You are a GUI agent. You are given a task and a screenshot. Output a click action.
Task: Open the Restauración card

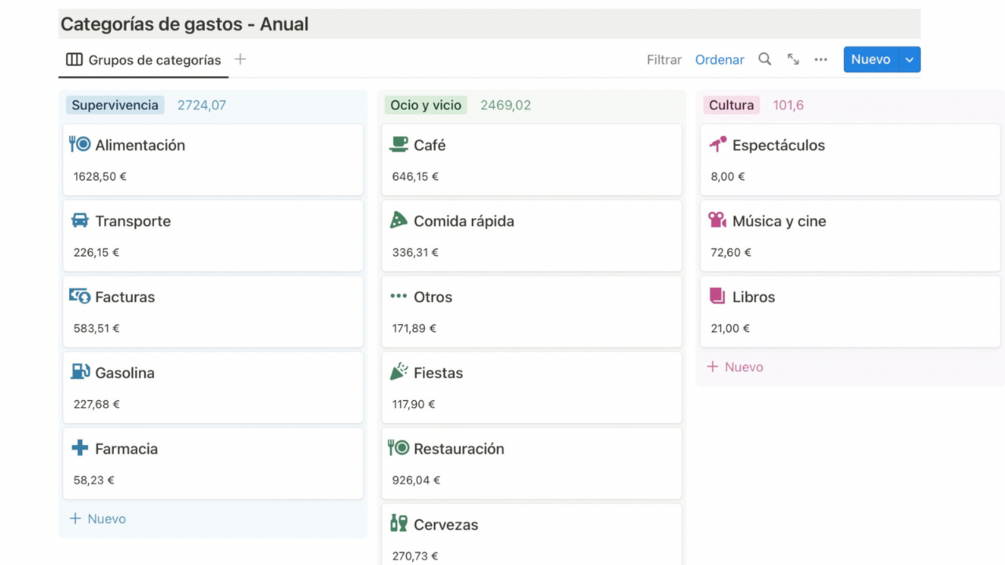531,463
